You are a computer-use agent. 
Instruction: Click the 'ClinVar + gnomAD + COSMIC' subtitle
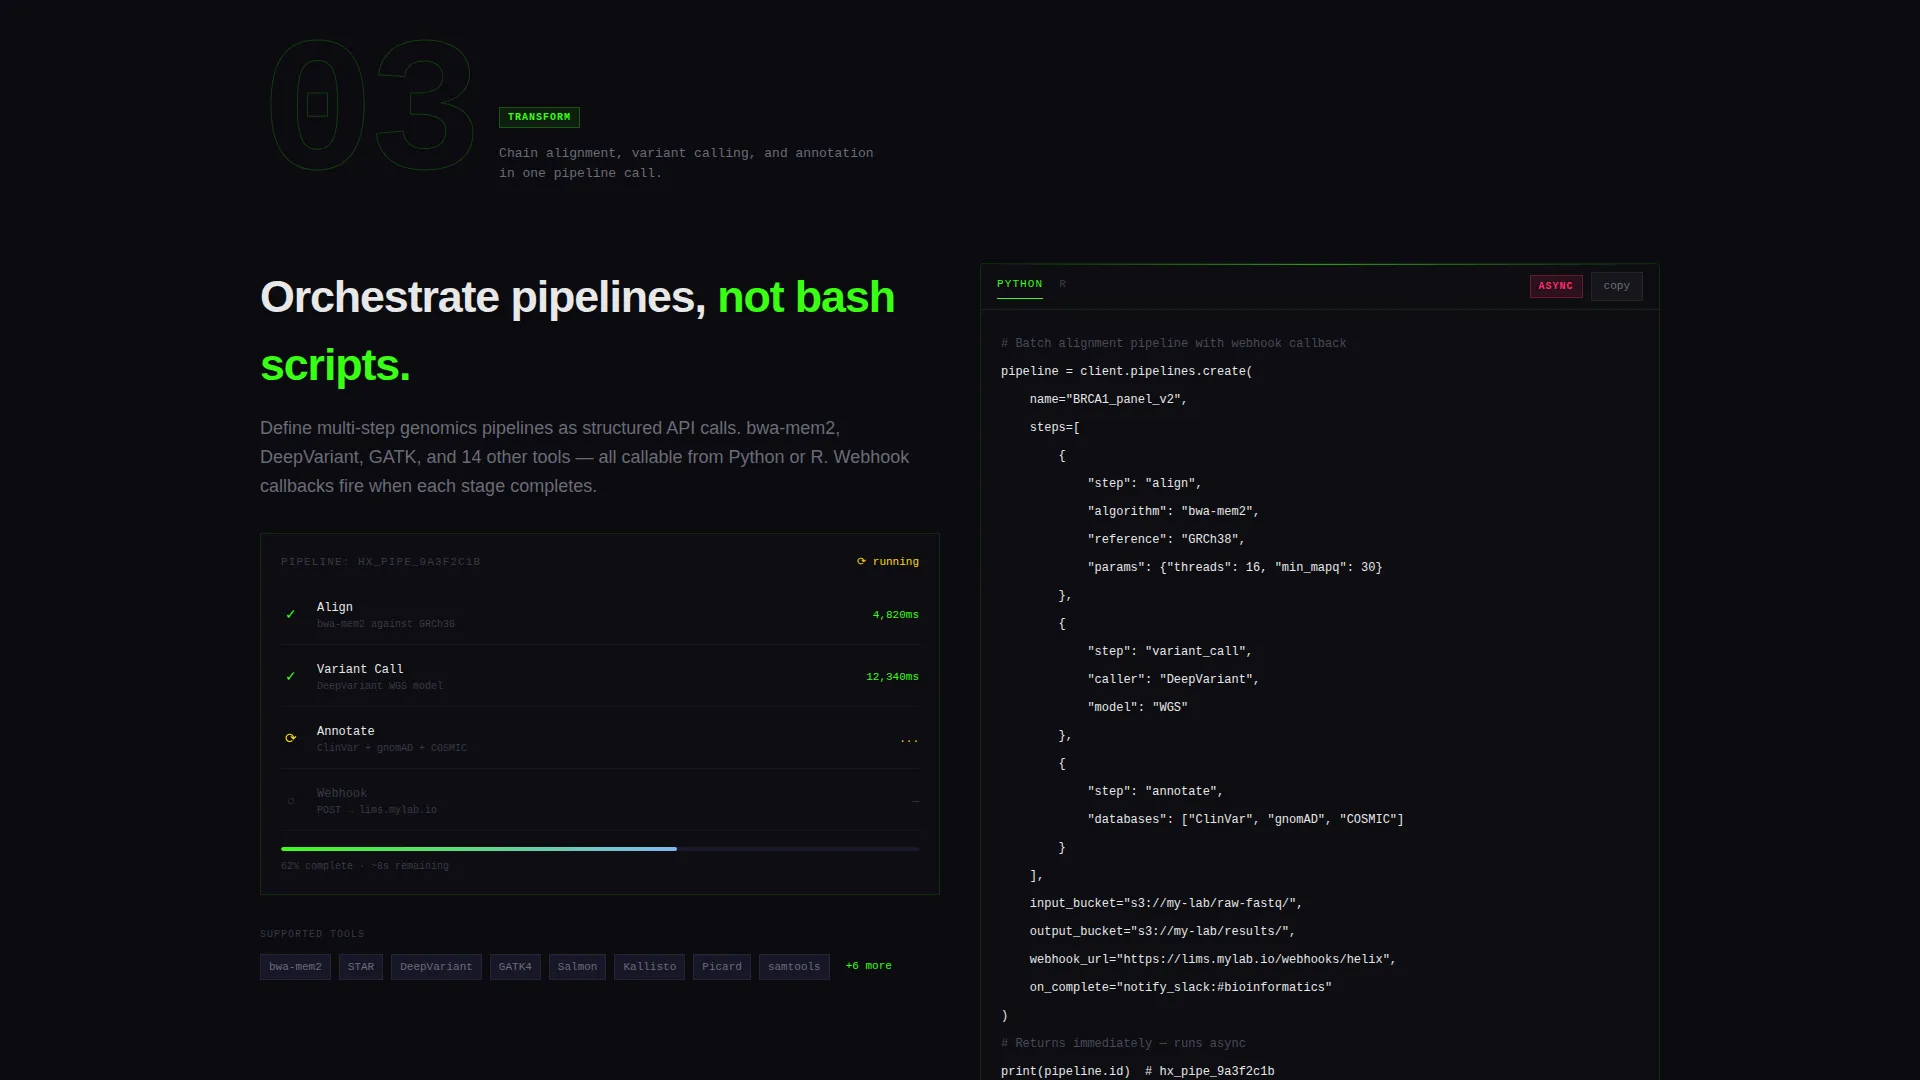392,748
